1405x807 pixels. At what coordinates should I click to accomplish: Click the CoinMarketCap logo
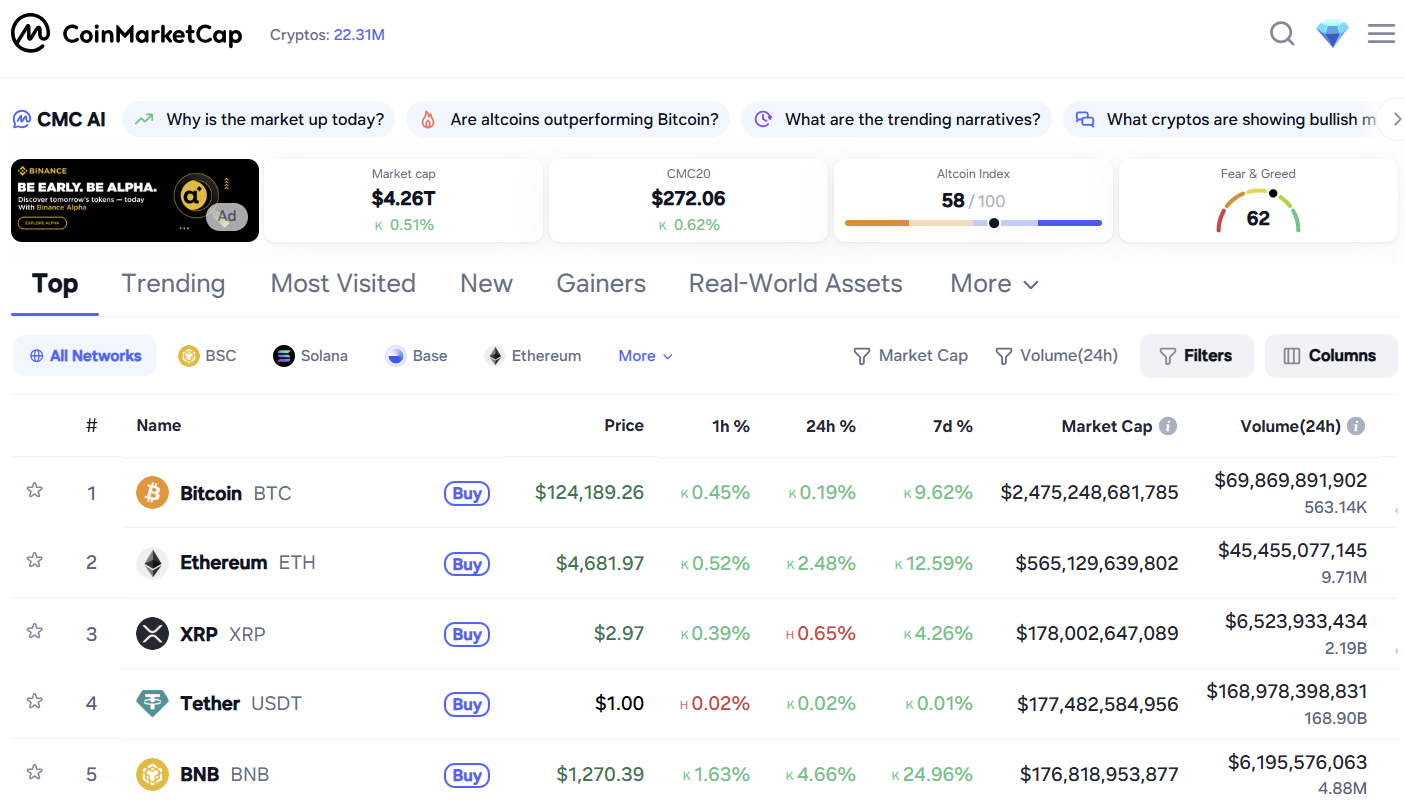(x=127, y=34)
